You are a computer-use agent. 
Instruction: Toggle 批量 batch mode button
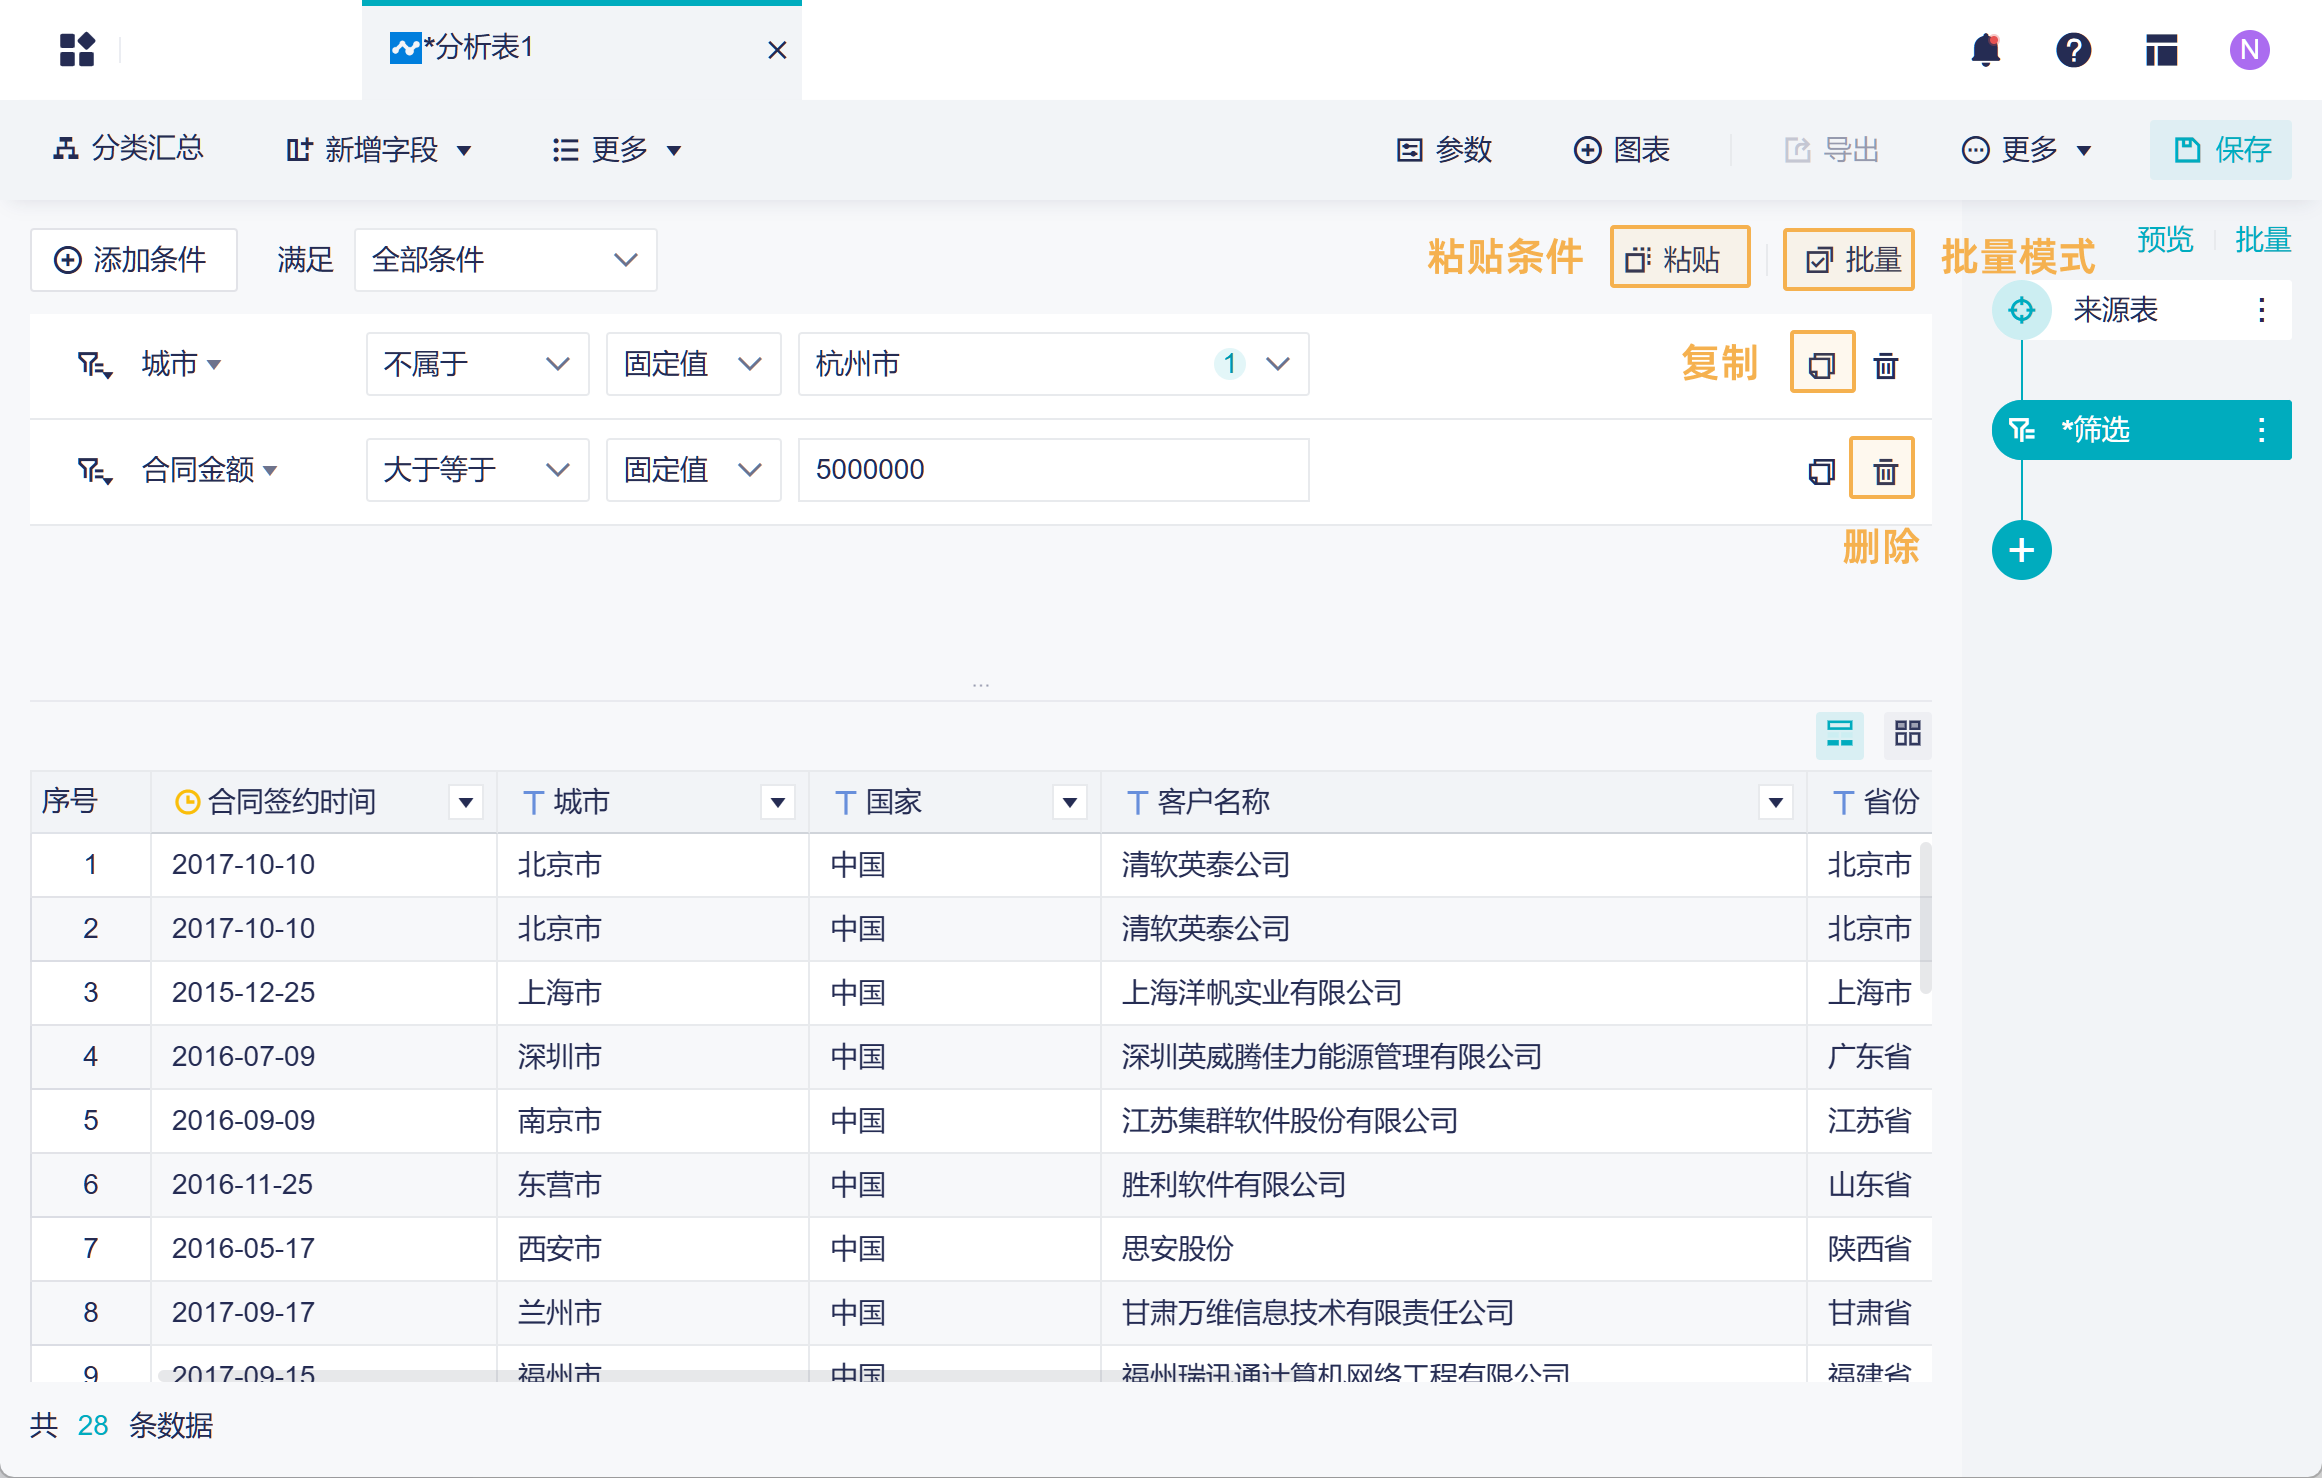pyautogui.click(x=1849, y=260)
